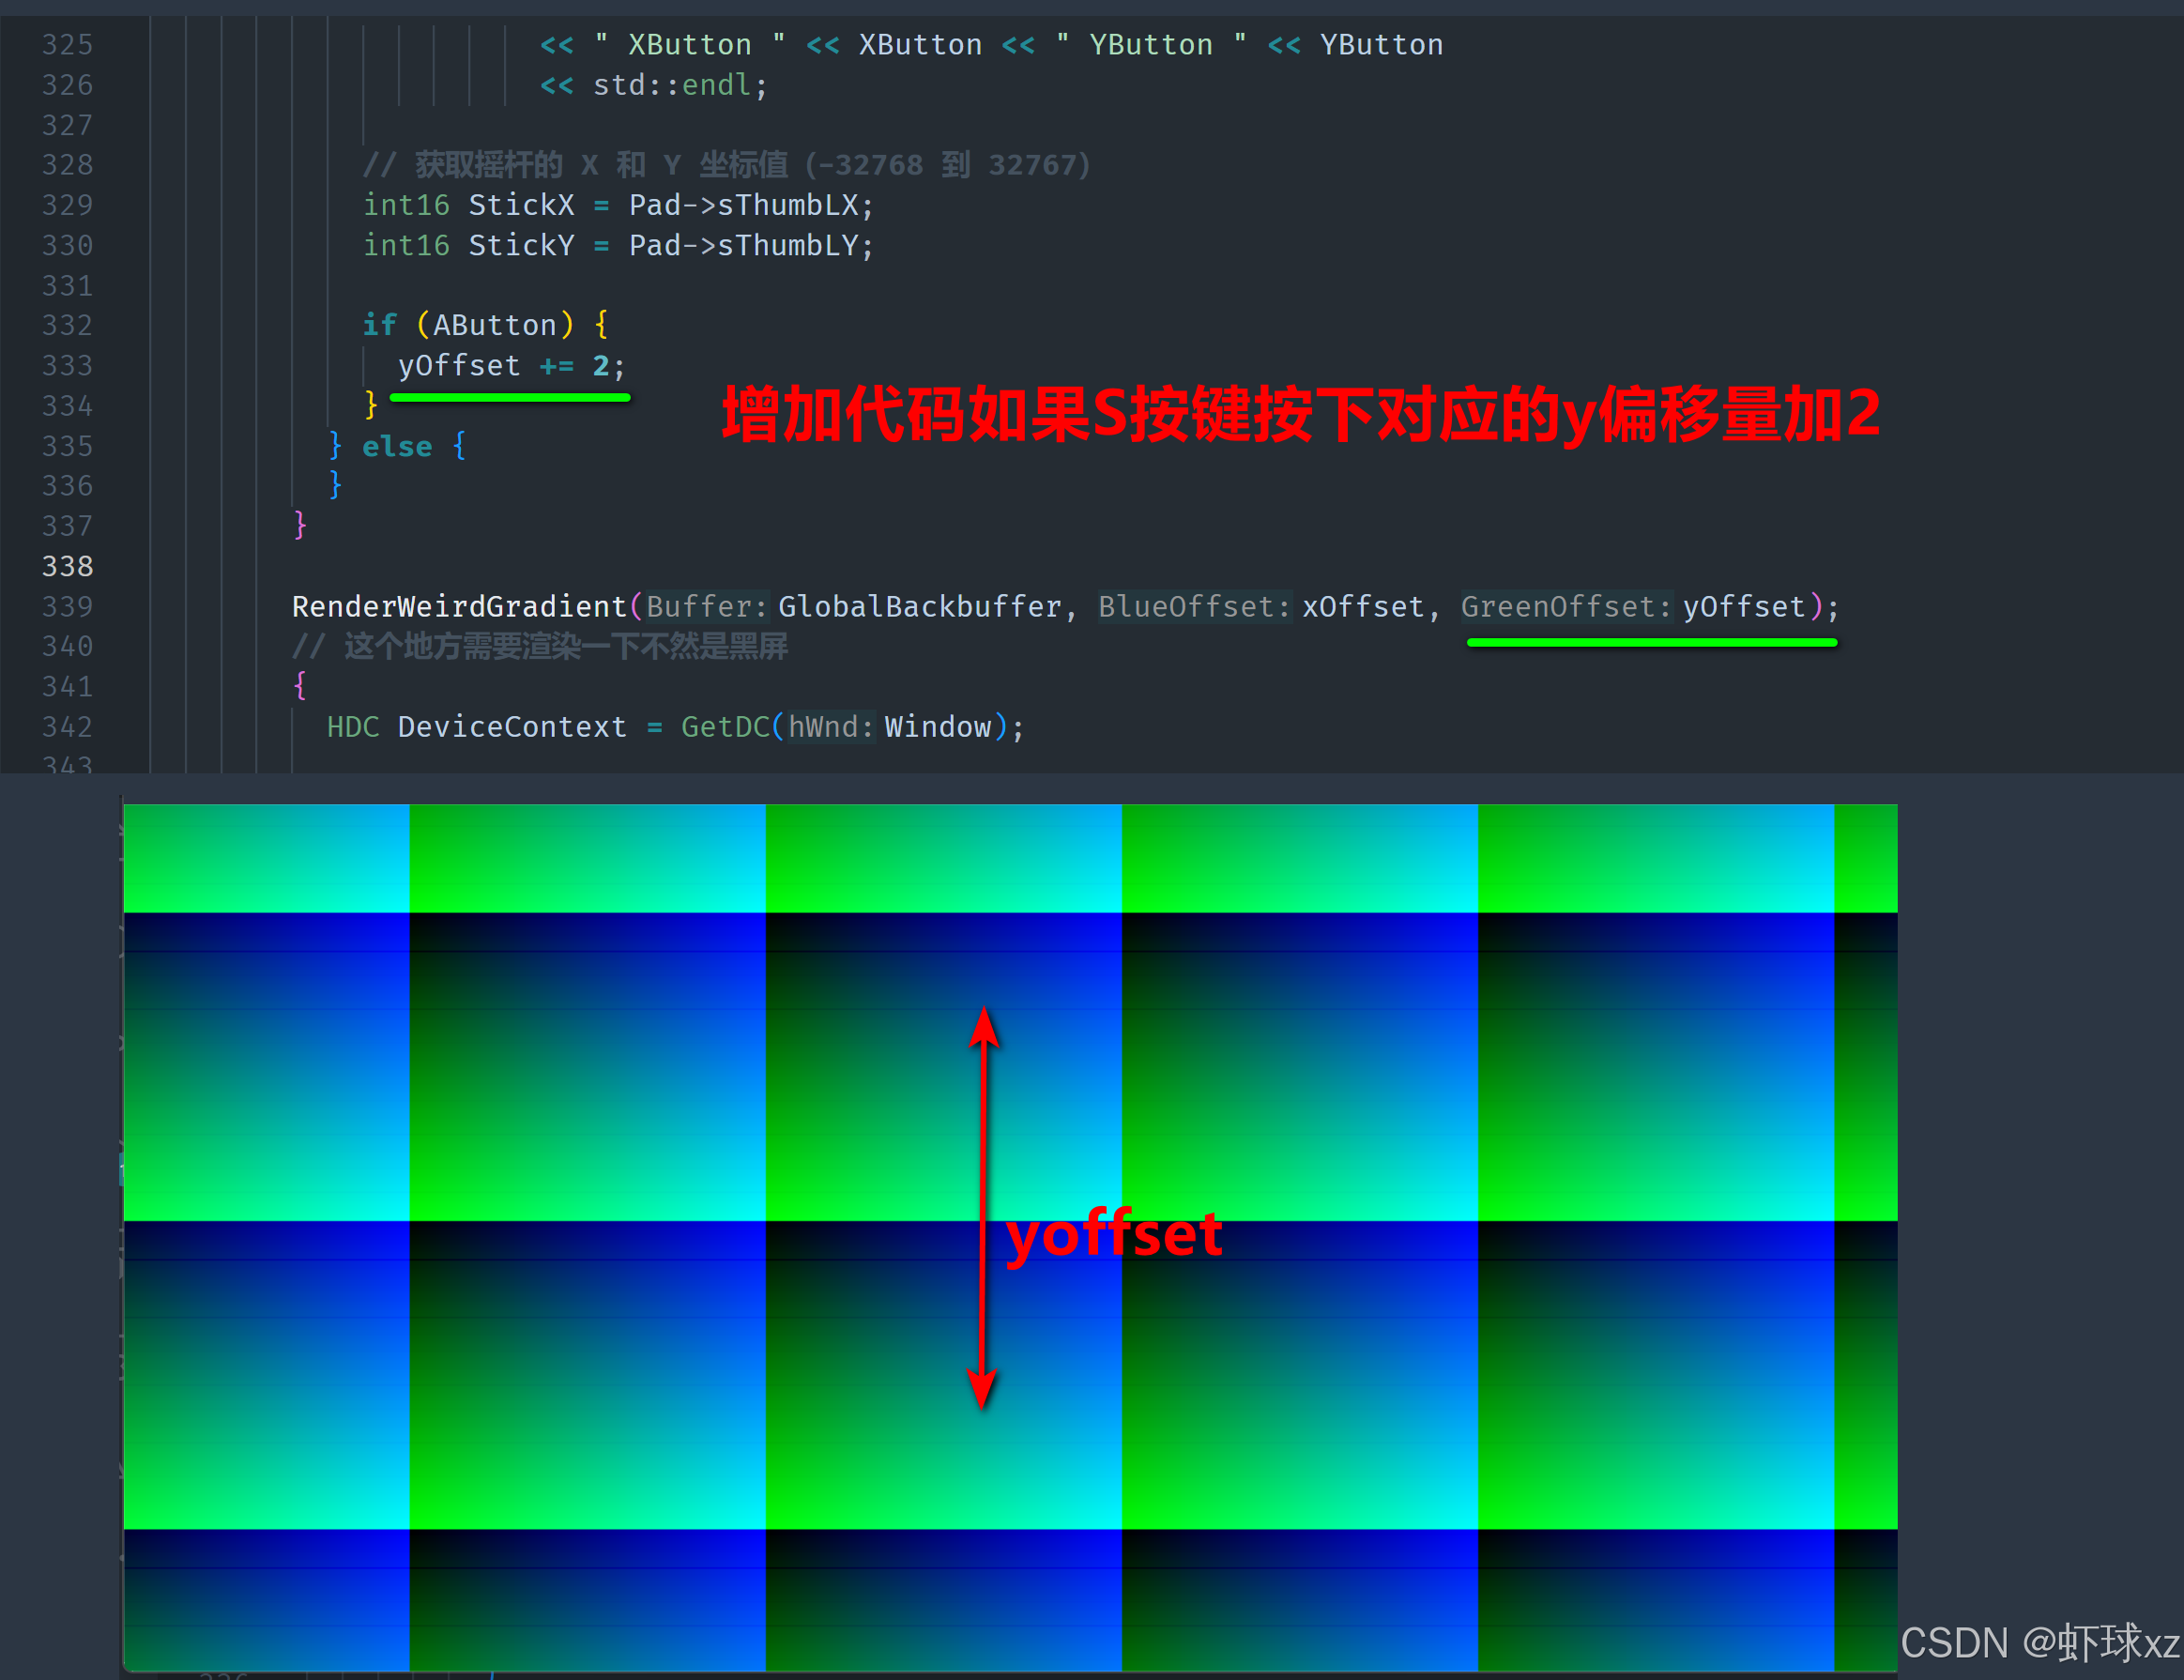This screenshot has width=2184, height=1680.
Task: Click the GetDC function call
Action: [725, 727]
